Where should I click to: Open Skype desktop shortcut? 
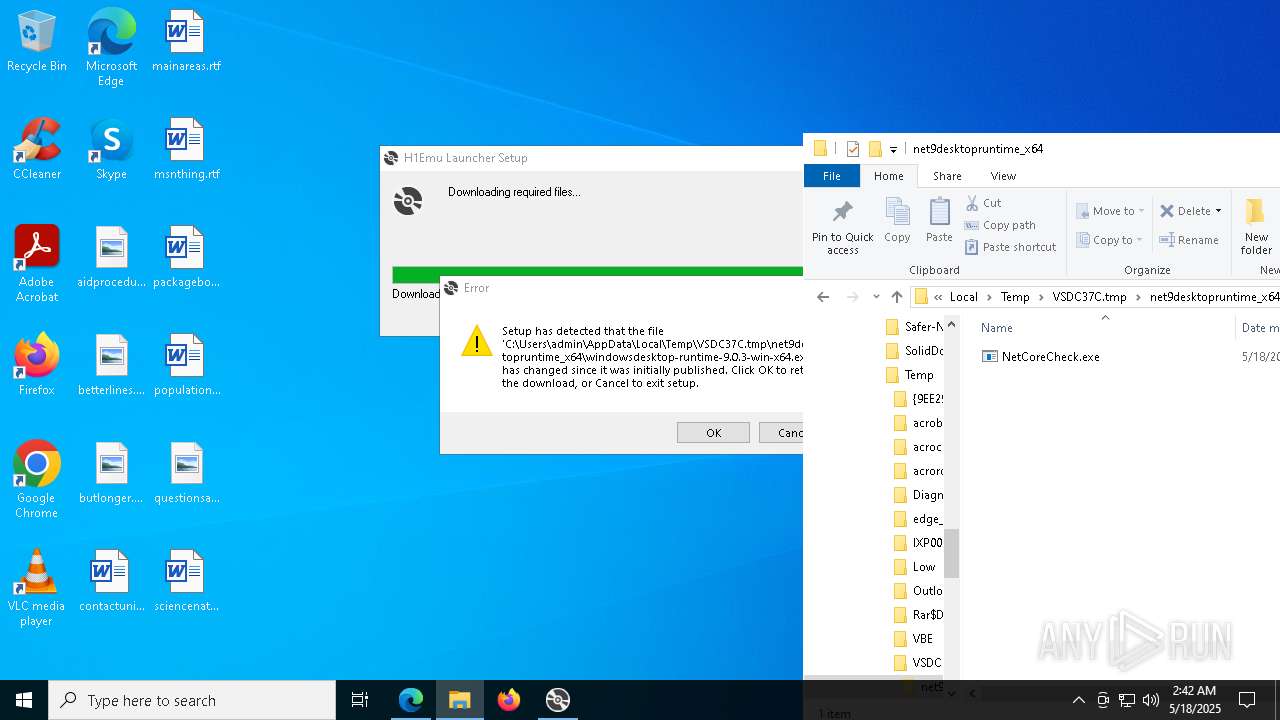111,150
